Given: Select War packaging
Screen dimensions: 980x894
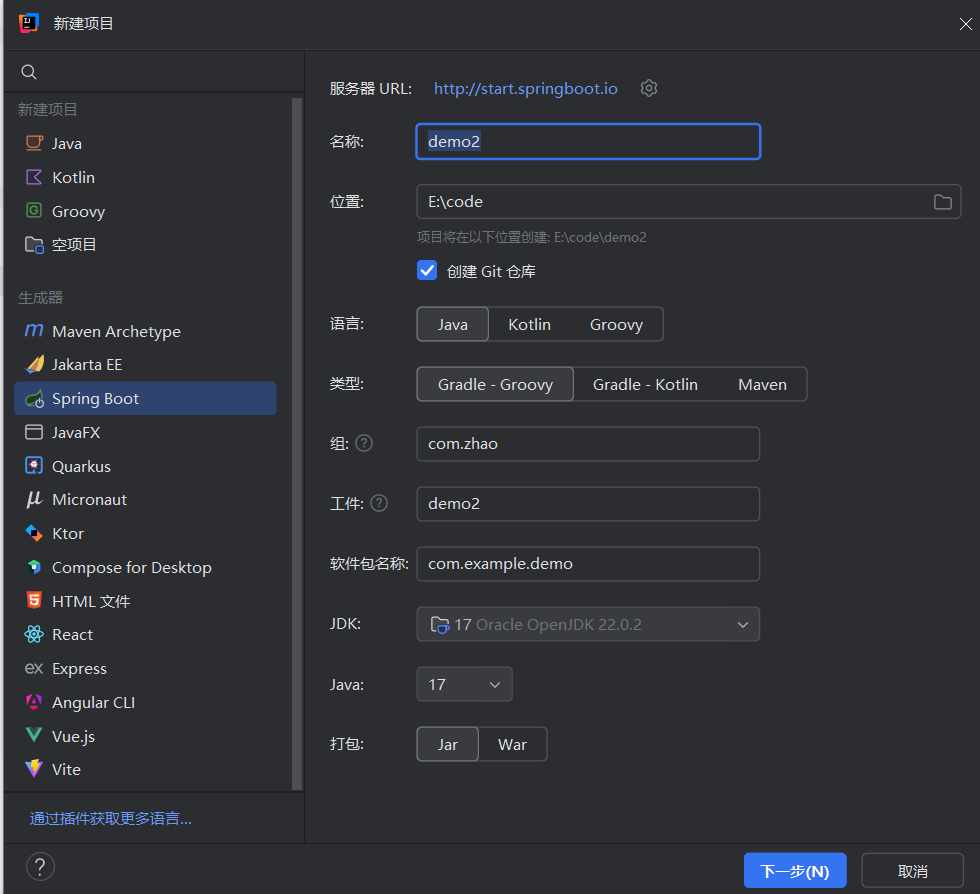Looking at the screenshot, I should (512, 744).
